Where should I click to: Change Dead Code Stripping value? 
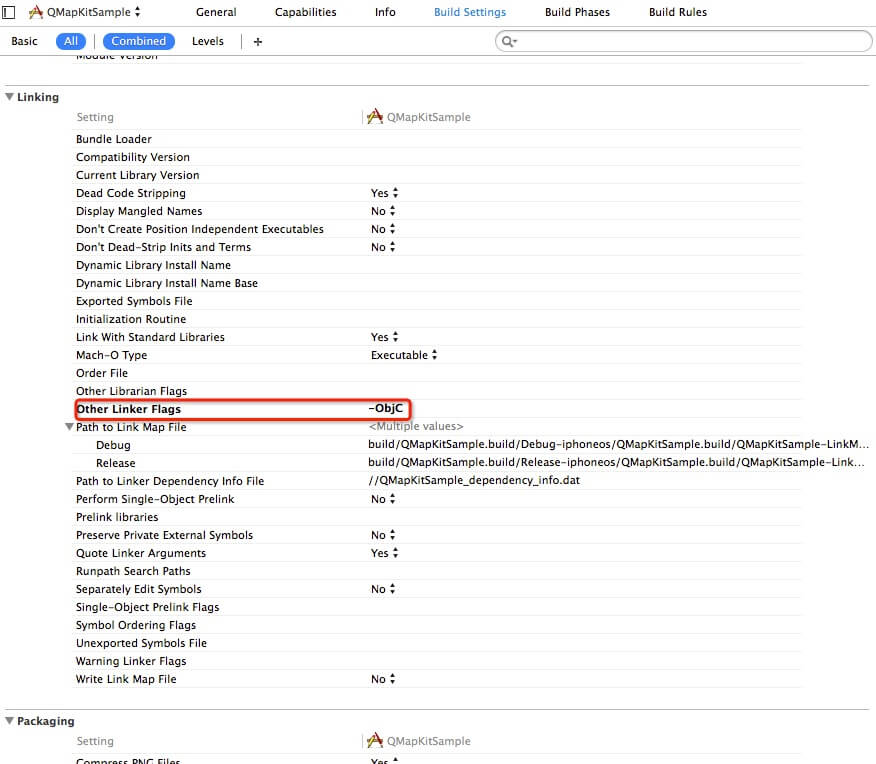384,193
